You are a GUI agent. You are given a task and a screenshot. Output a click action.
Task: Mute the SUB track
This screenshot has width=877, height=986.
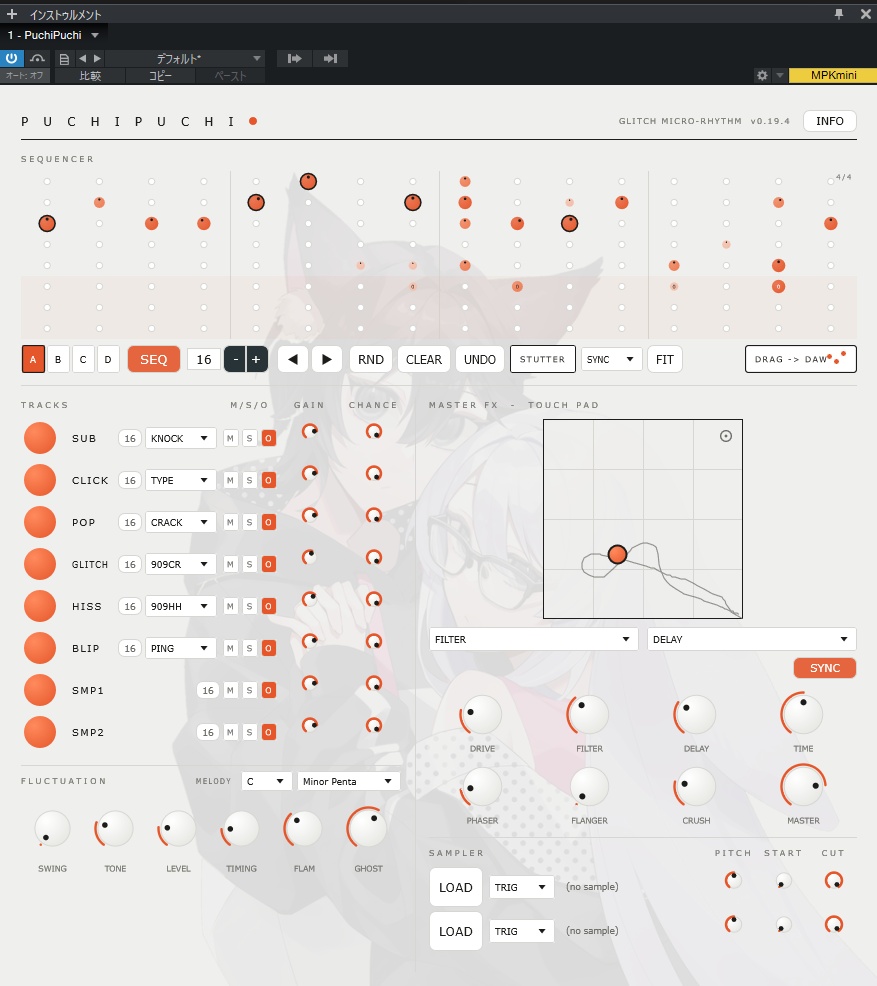tap(231, 438)
